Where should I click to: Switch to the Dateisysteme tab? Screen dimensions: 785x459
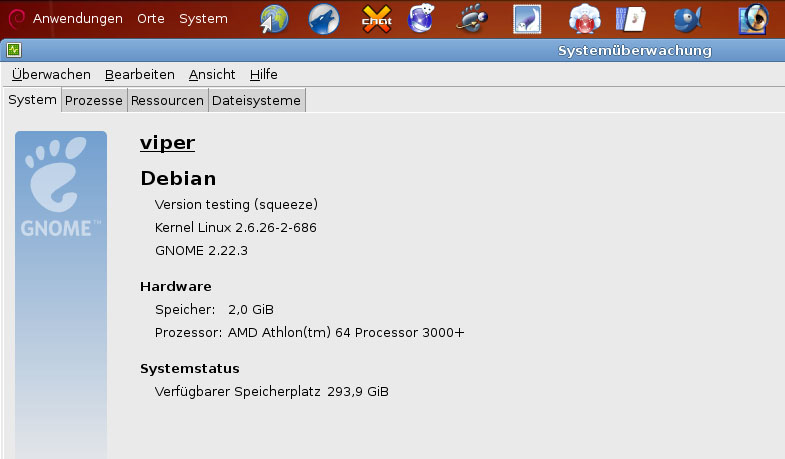pyautogui.click(x=255, y=100)
